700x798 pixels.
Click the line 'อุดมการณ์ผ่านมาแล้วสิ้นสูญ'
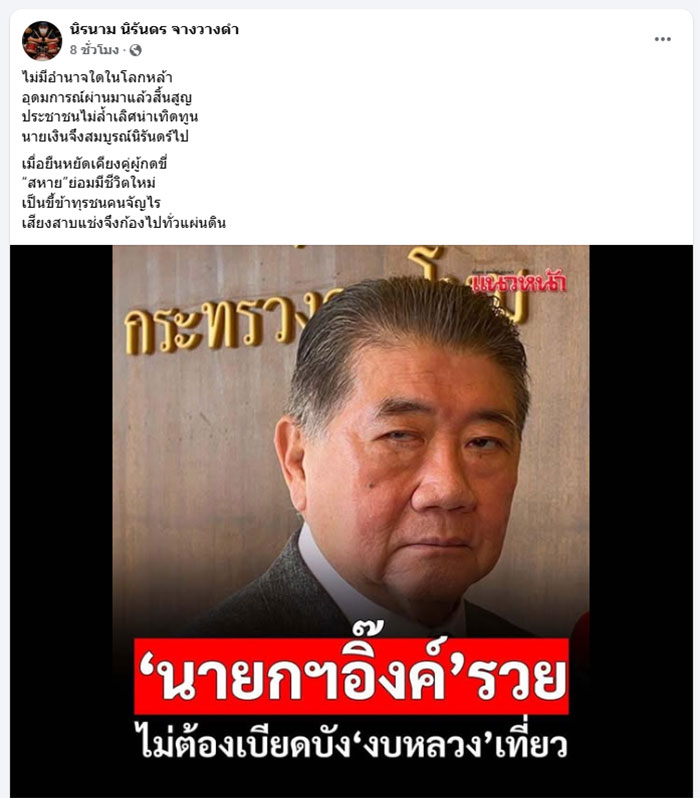click(107, 97)
